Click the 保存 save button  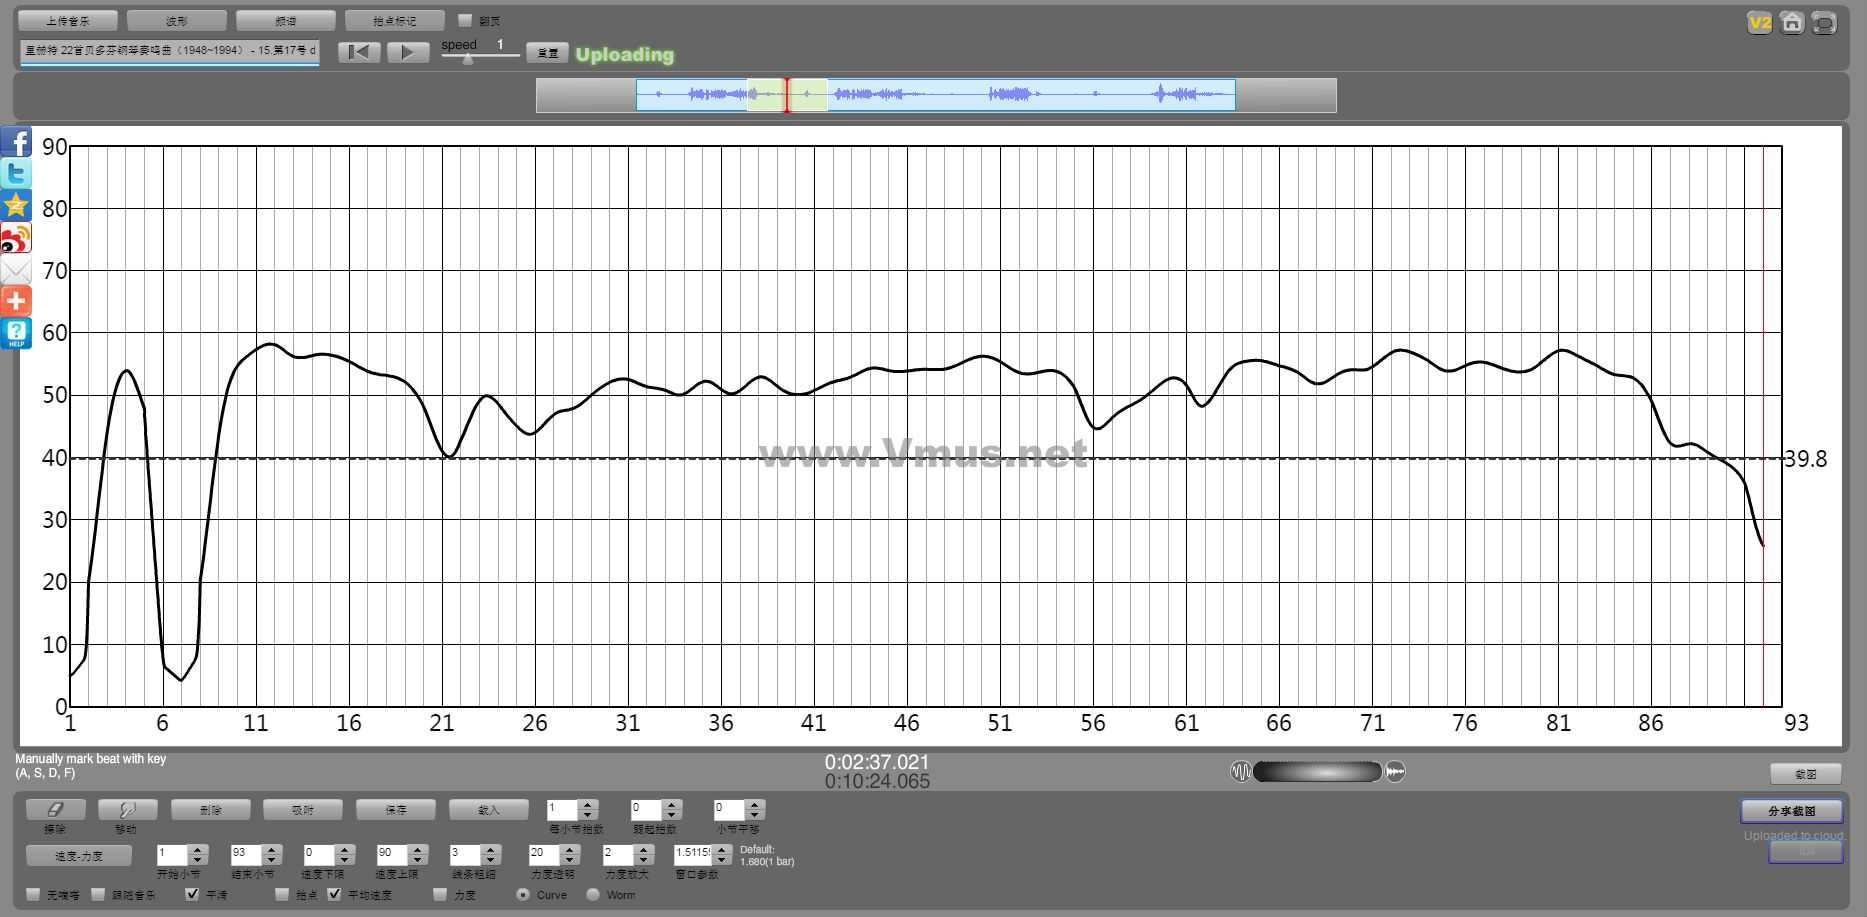coord(396,809)
